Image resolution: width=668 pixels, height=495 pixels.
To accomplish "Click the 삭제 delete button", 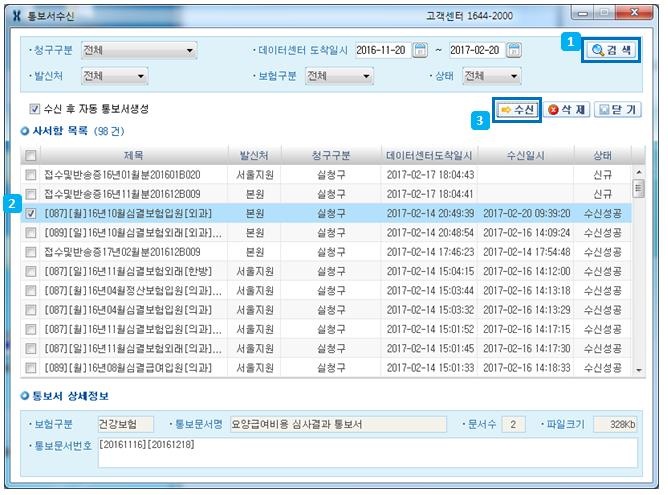I will point(565,109).
